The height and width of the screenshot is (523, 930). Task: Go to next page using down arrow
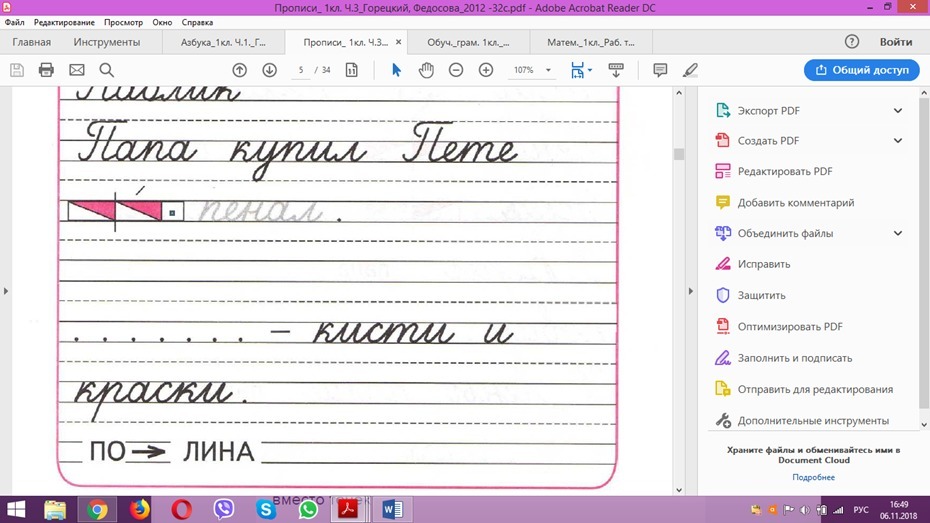coord(269,70)
